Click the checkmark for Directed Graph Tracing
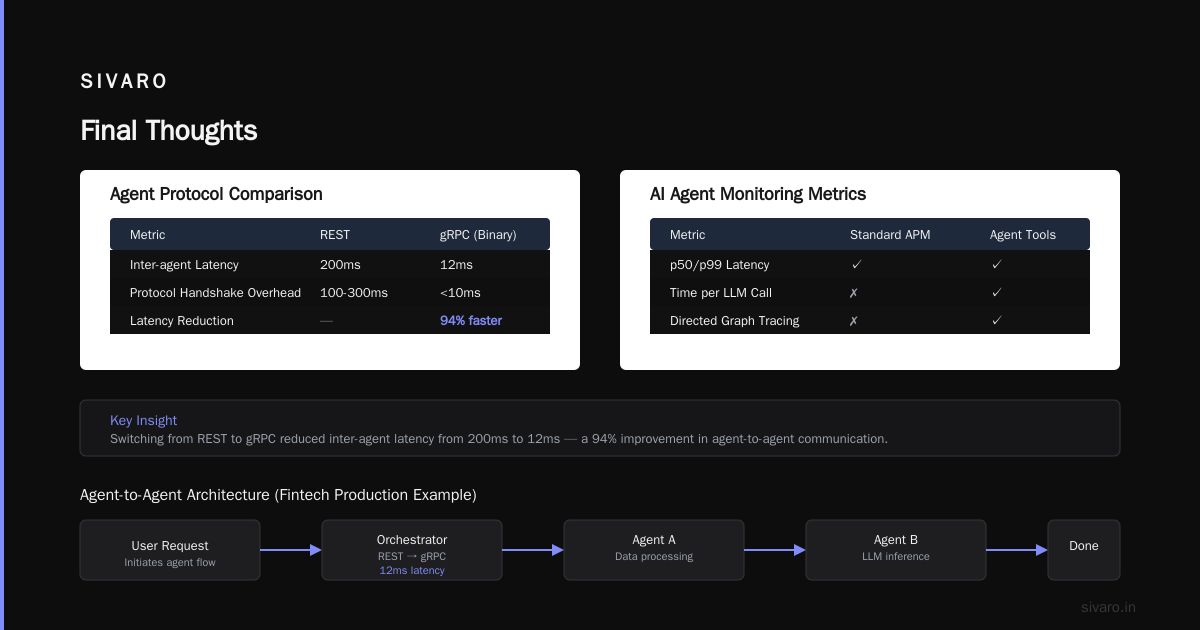Viewport: 1200px width, 630px height. pyautogui.click(x=996, y=321)
